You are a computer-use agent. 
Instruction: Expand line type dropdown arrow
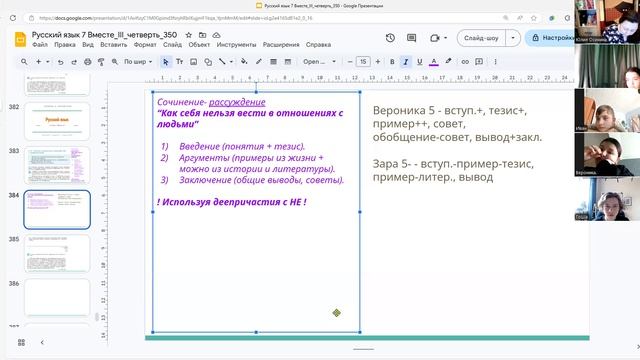click(x=231, y=62)
